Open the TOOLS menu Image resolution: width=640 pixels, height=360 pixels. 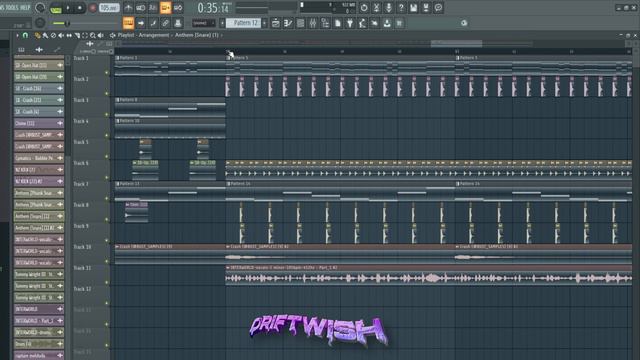(11, 7)
